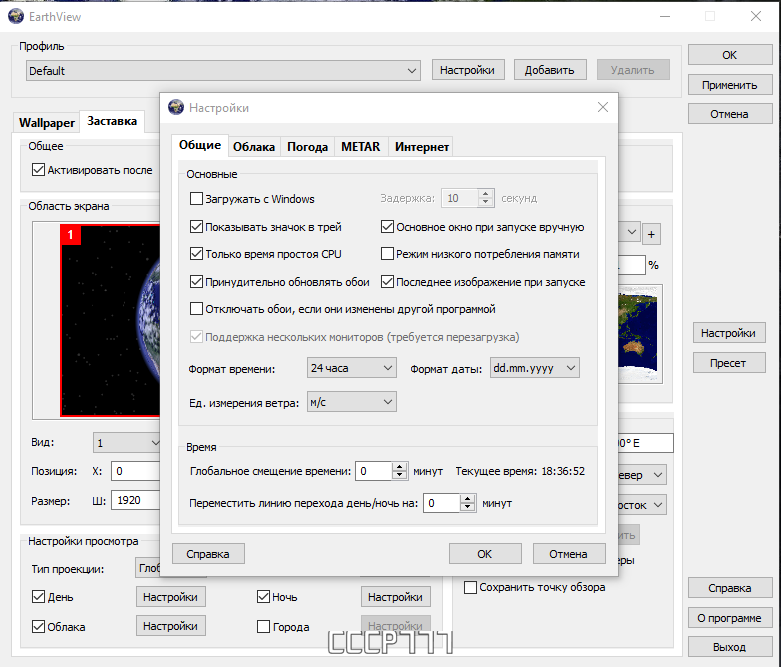This screenshot has width=781, height=667.
Task: Click the plus button beside the dropdown
Action: tap(651, 235)
